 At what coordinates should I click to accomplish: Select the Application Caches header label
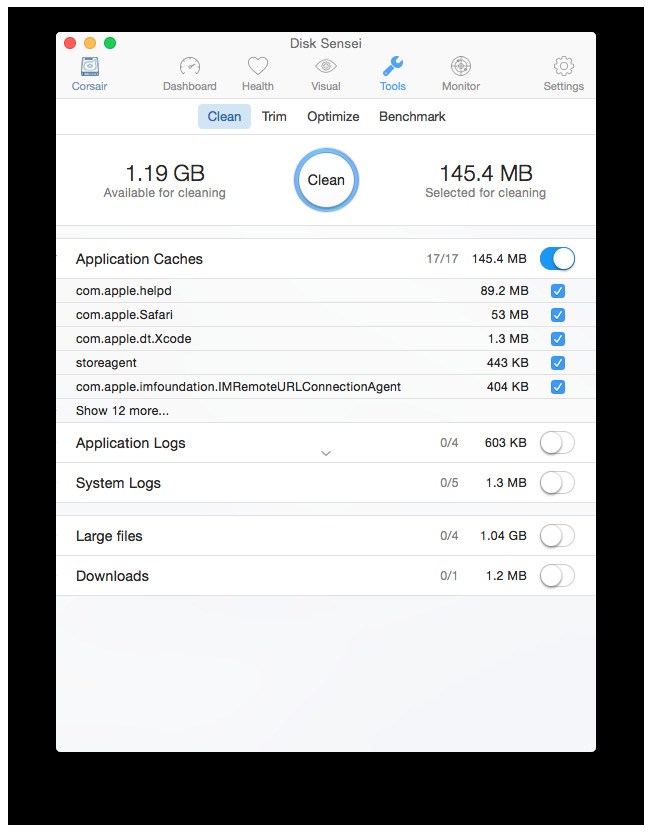point(139,259)
